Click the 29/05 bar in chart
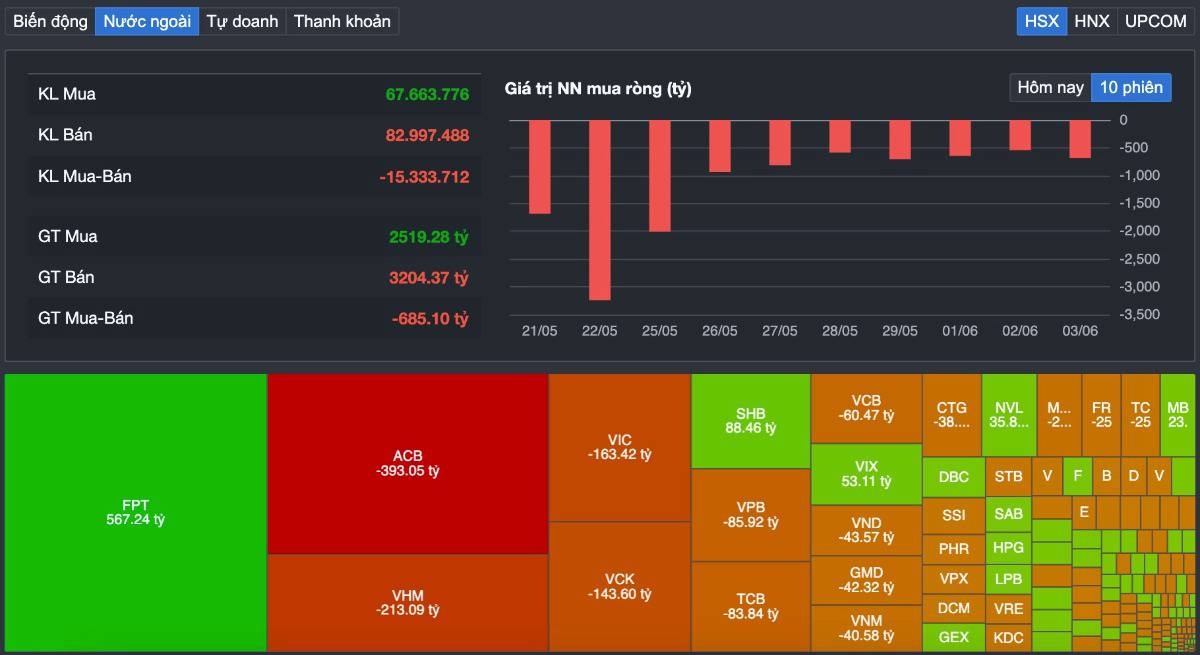 [900, 140]
